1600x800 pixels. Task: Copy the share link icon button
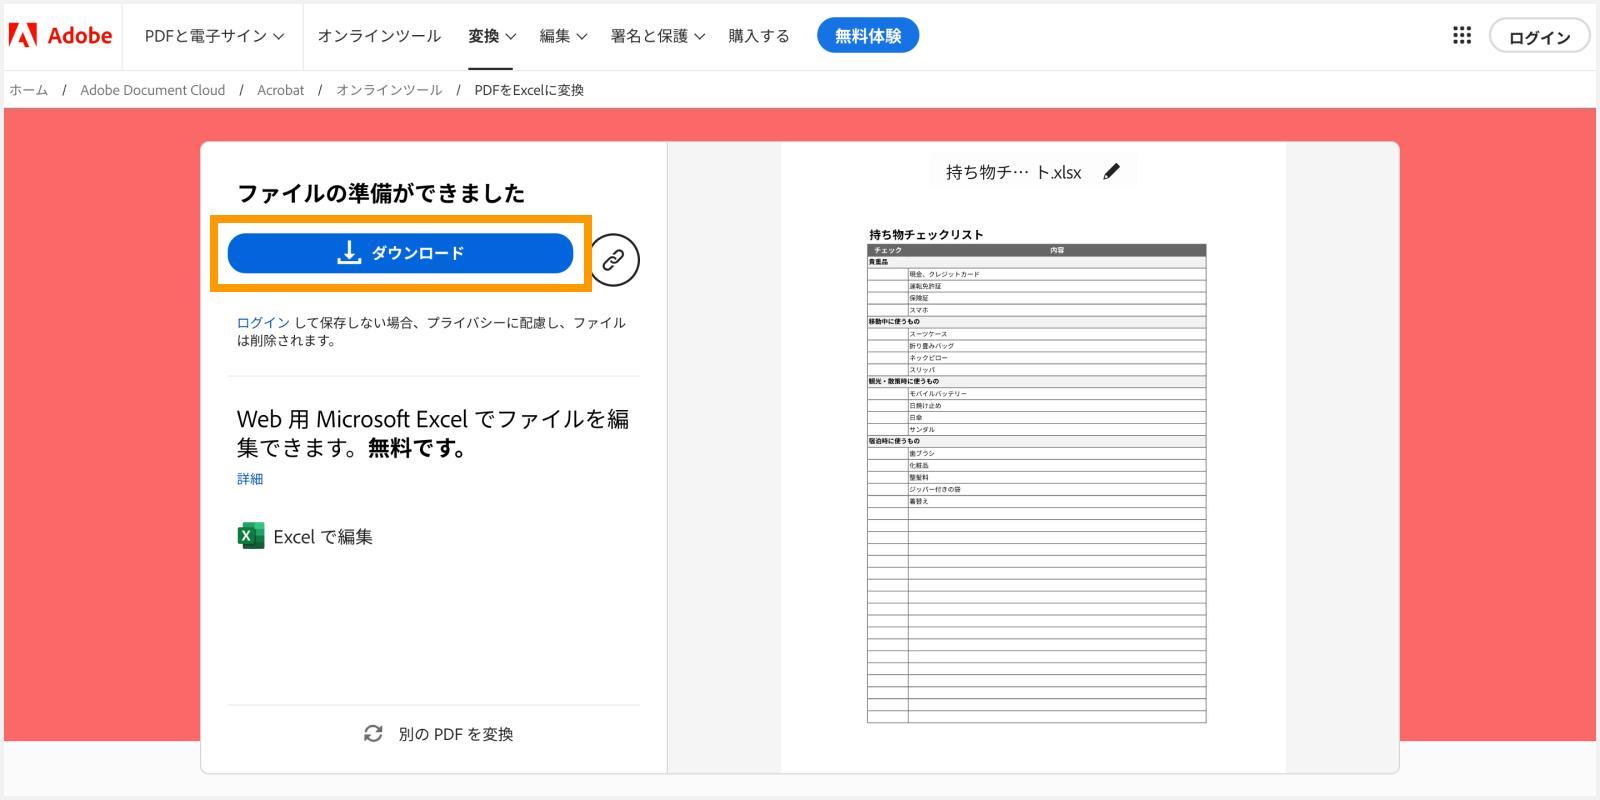pos(613,260)
